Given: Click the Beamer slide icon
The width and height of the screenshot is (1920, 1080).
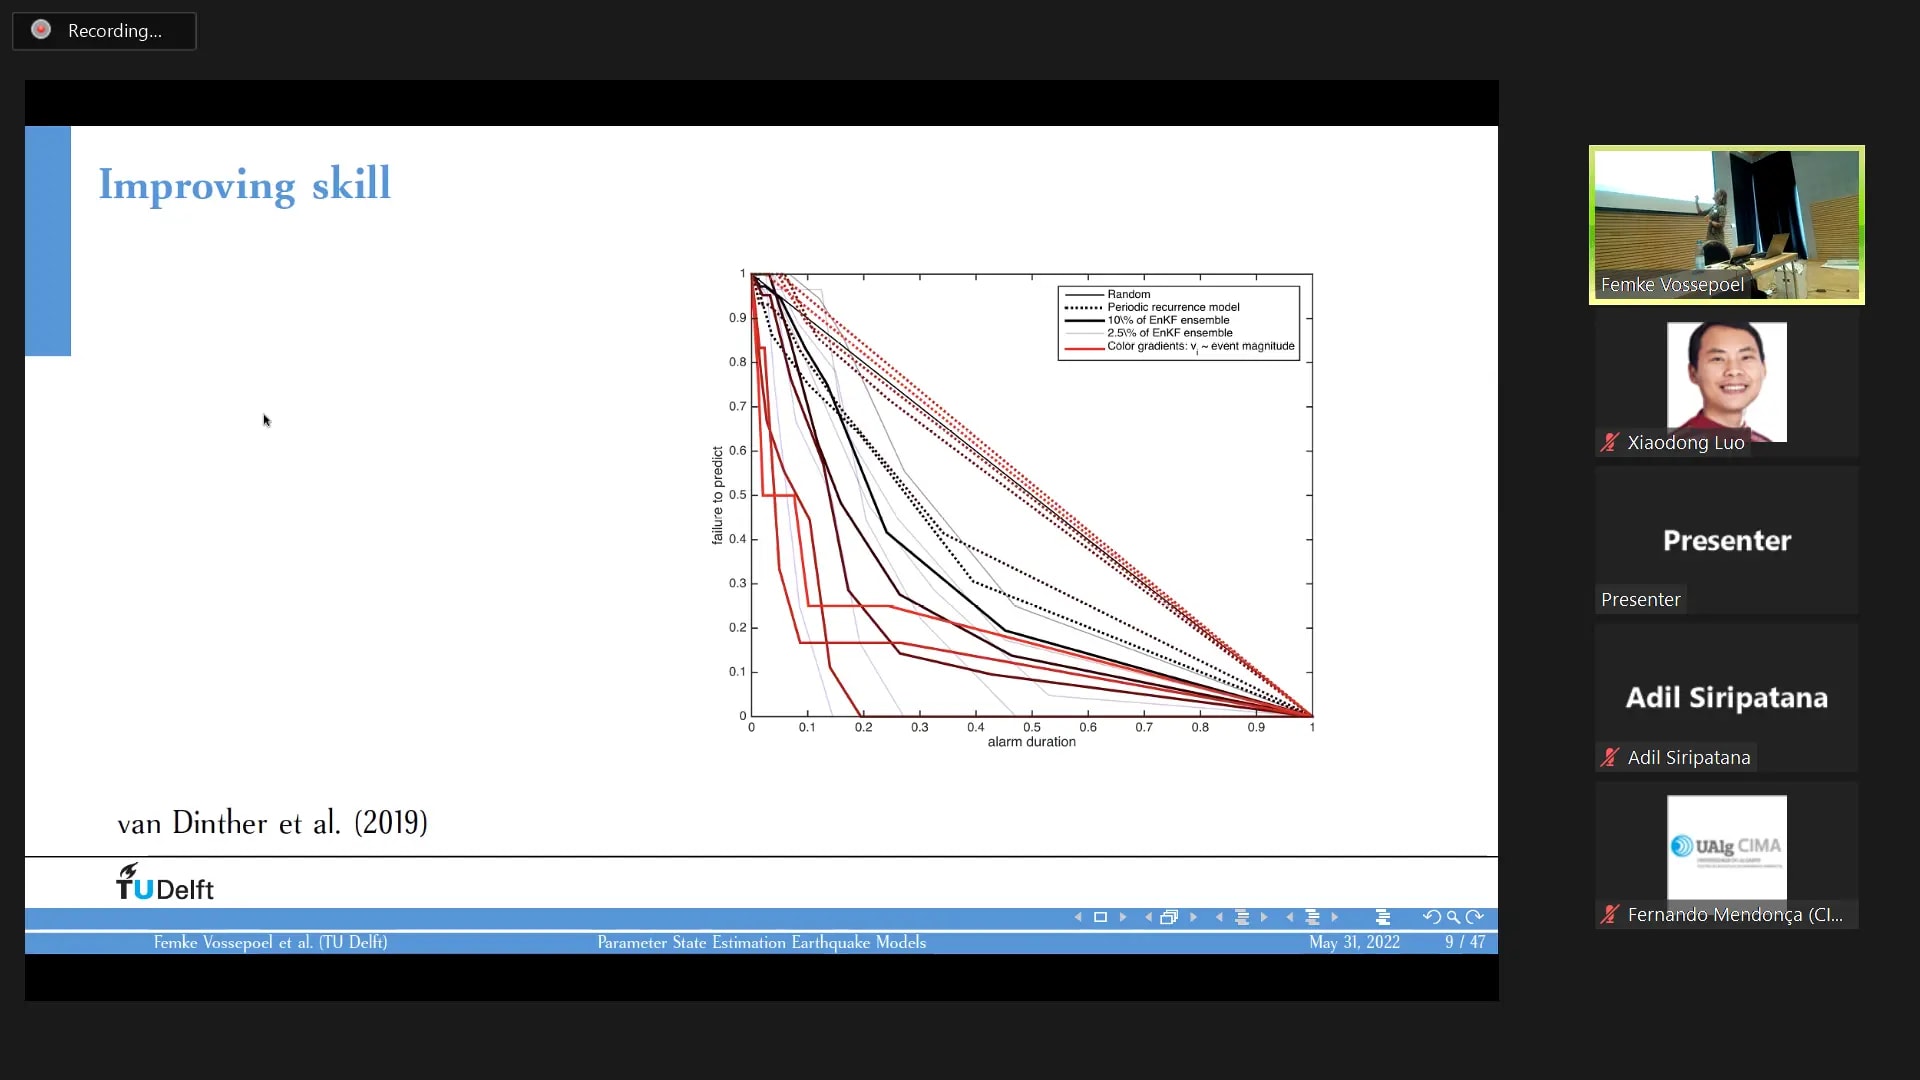Looking at the screenshot, I should [1100, 917].
